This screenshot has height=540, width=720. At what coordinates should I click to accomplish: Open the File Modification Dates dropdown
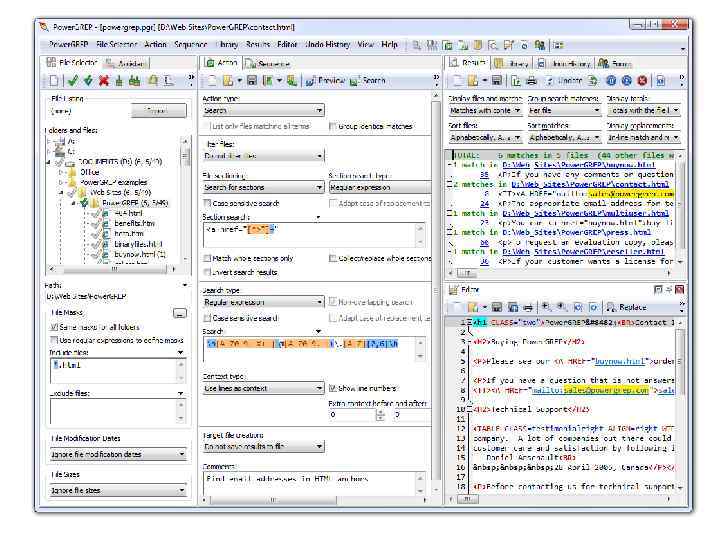[118, 454]
